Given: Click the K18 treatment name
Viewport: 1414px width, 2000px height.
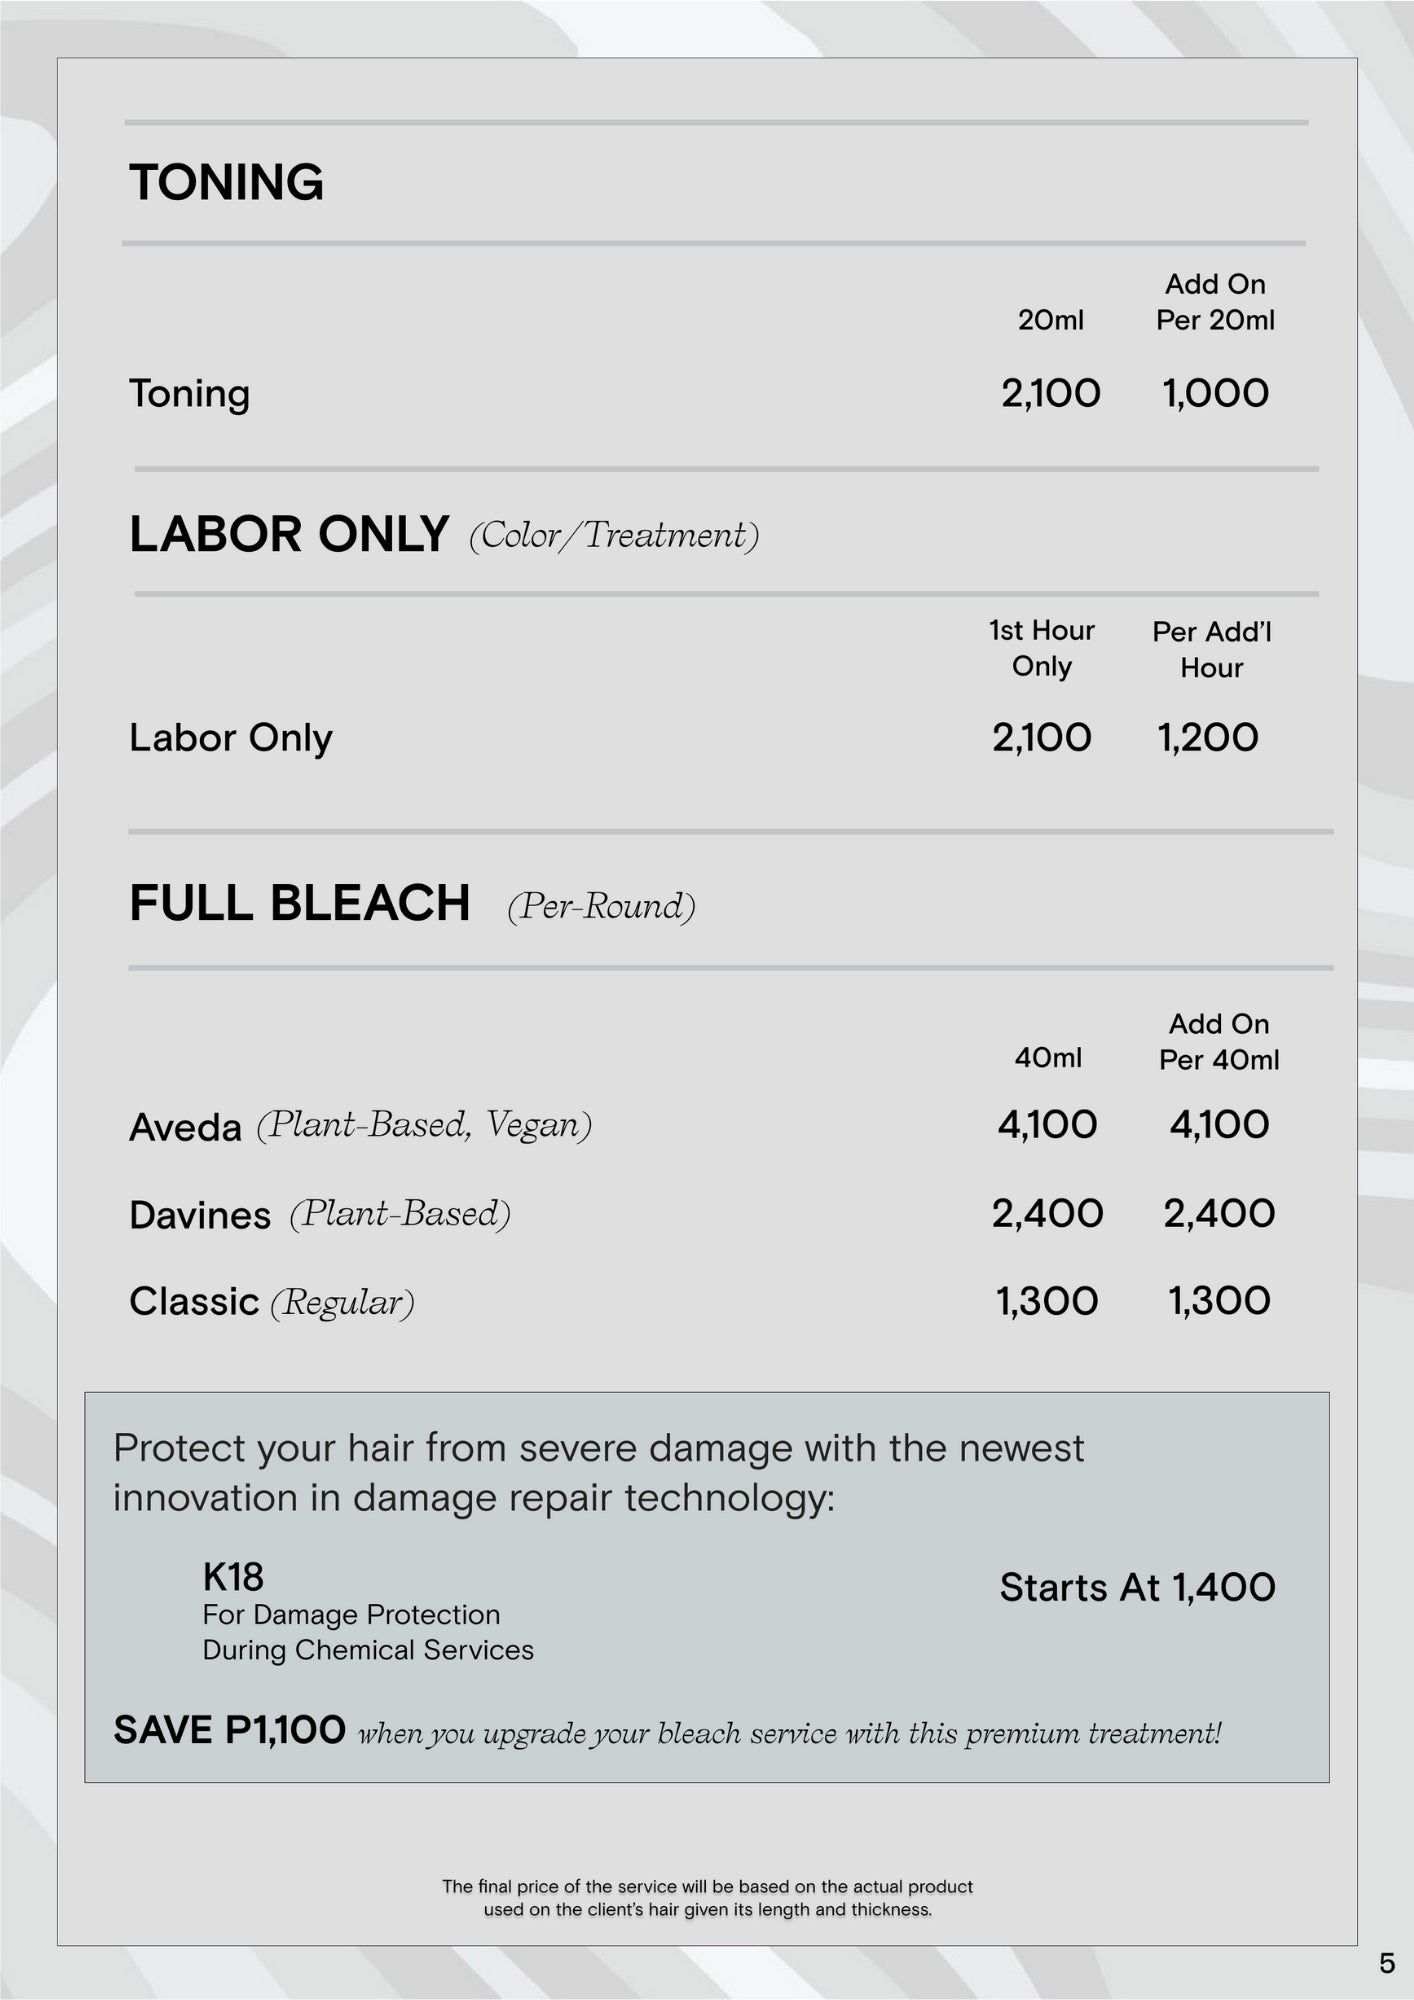Looking at the screenshot, I should click(x=233, y=1577).
